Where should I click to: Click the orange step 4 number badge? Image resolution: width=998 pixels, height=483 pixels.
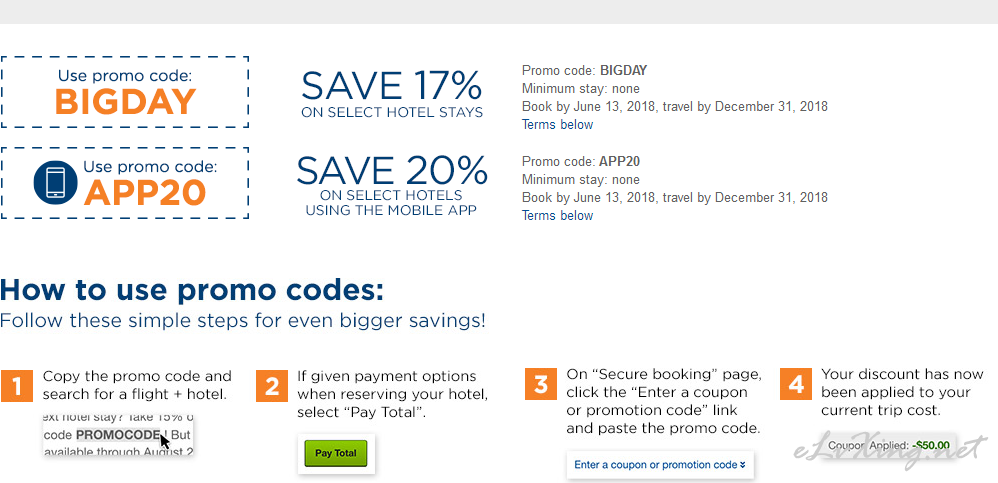(796, 384)
